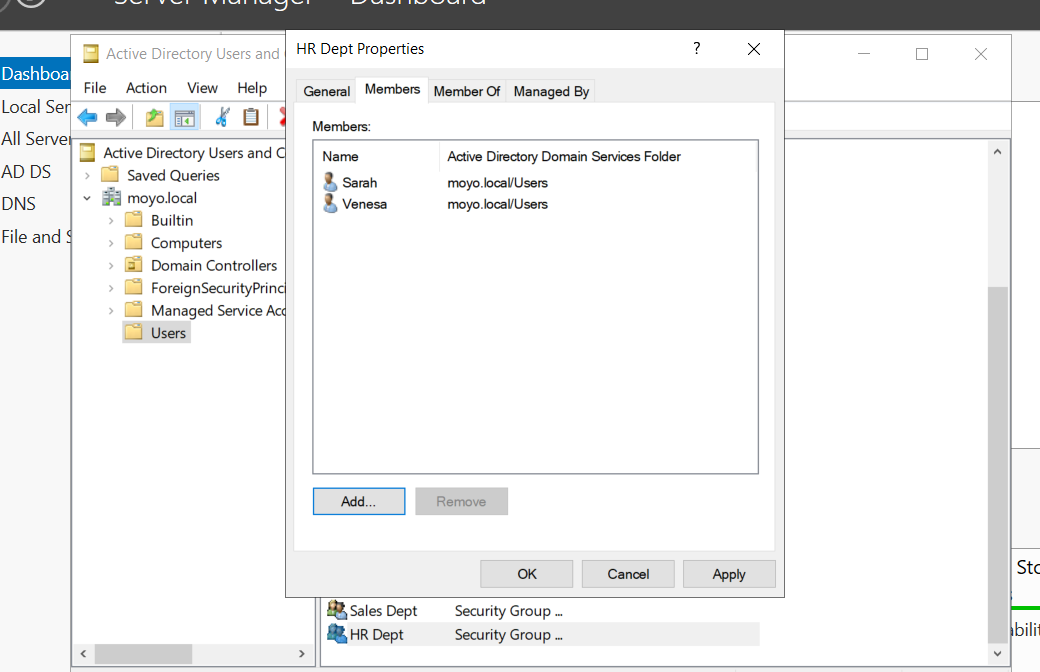
Task: Click the Name column header in Members
Action: coord(341,156)
